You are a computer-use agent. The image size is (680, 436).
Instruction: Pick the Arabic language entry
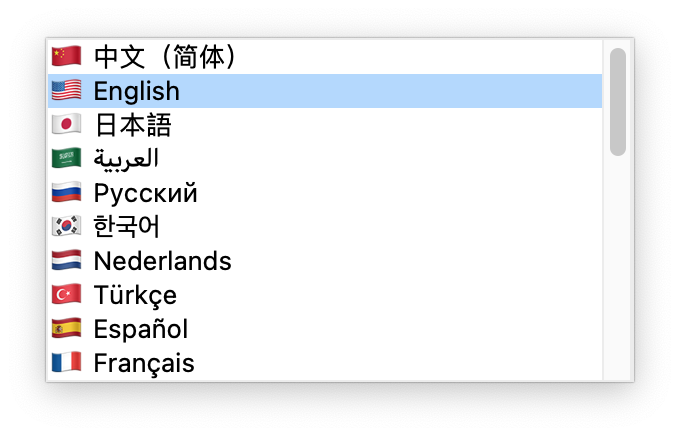[126, 158]
